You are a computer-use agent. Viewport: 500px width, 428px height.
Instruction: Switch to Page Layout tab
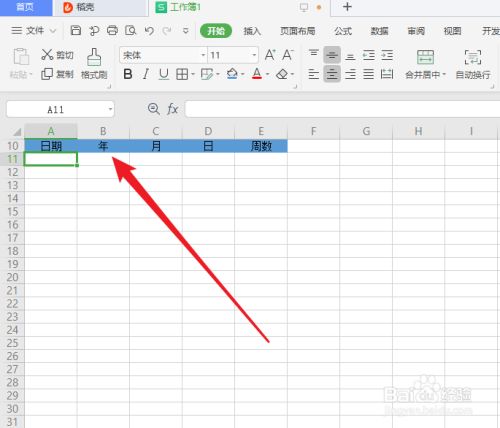point(297,31)
